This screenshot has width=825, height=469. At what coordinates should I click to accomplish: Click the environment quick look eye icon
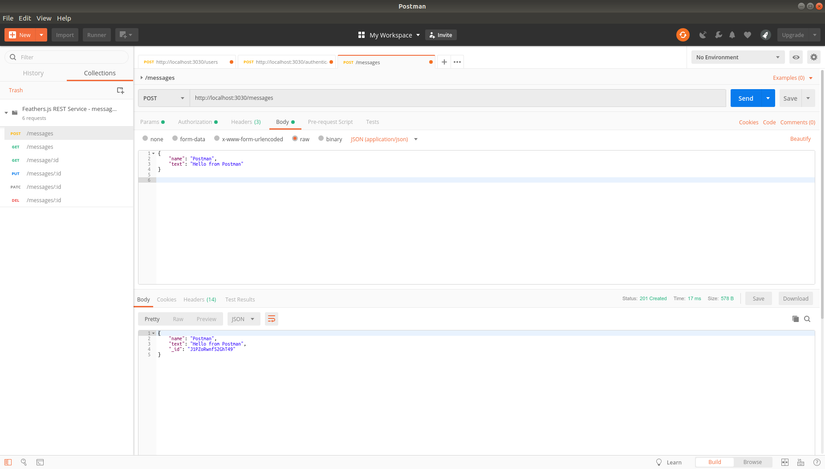[x=796, y=57]
